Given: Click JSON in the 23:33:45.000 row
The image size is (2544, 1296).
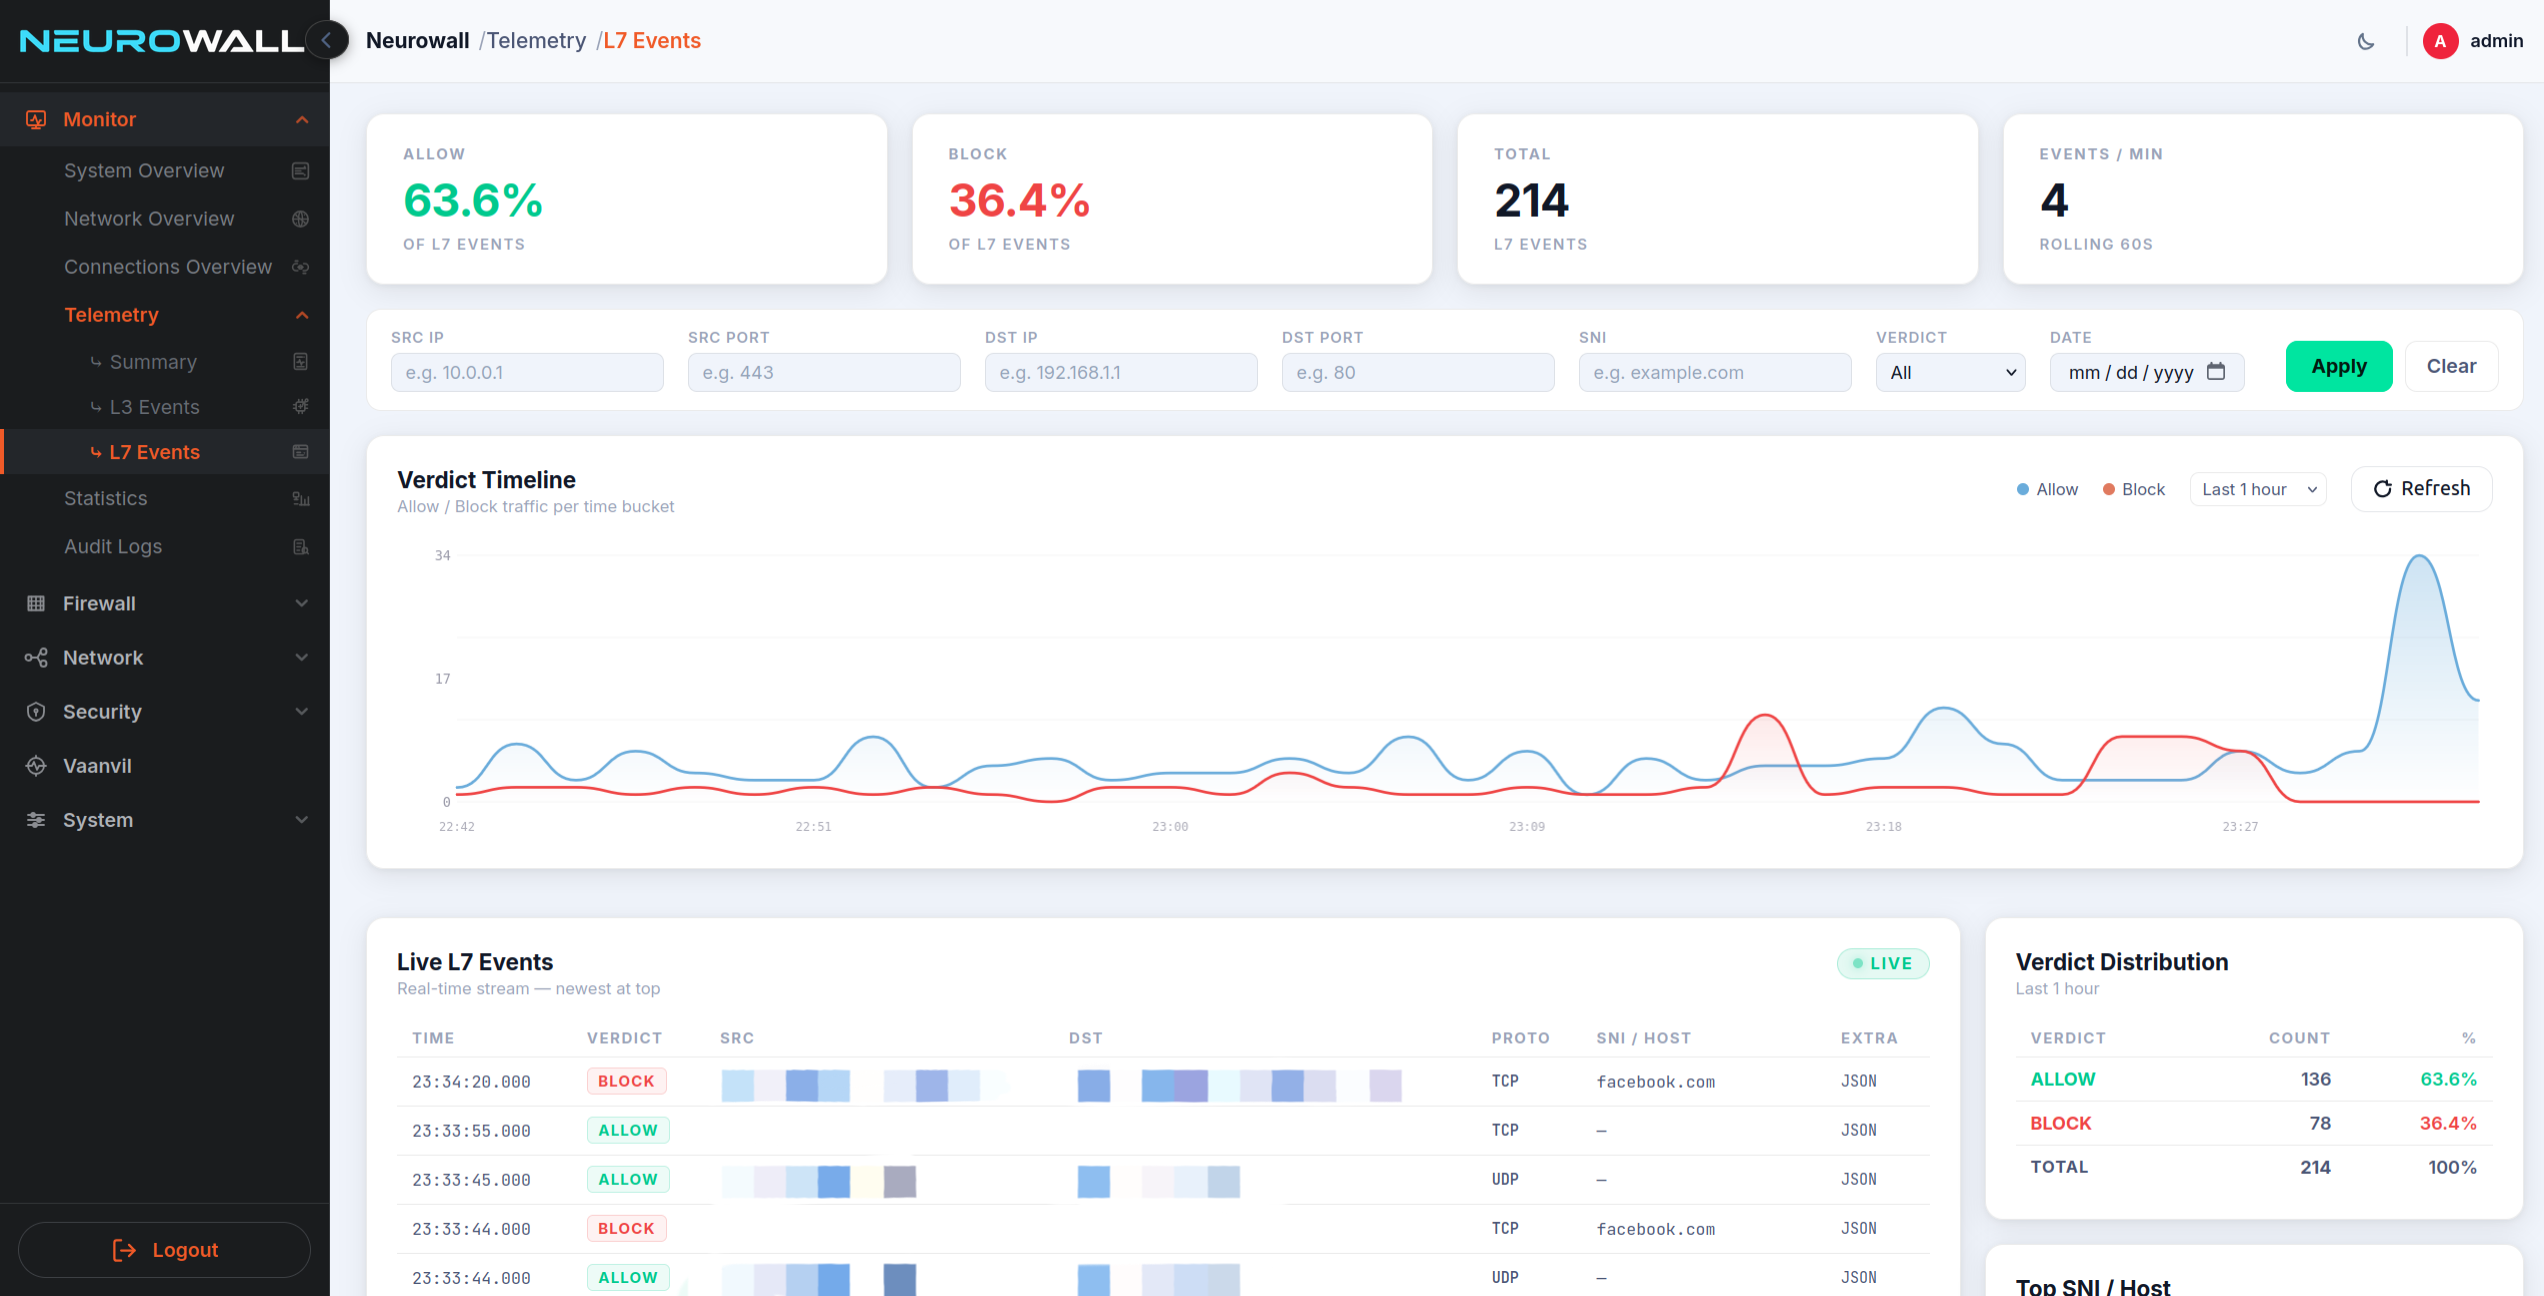Looking at the screenshot, I should pos(1858,1179).
